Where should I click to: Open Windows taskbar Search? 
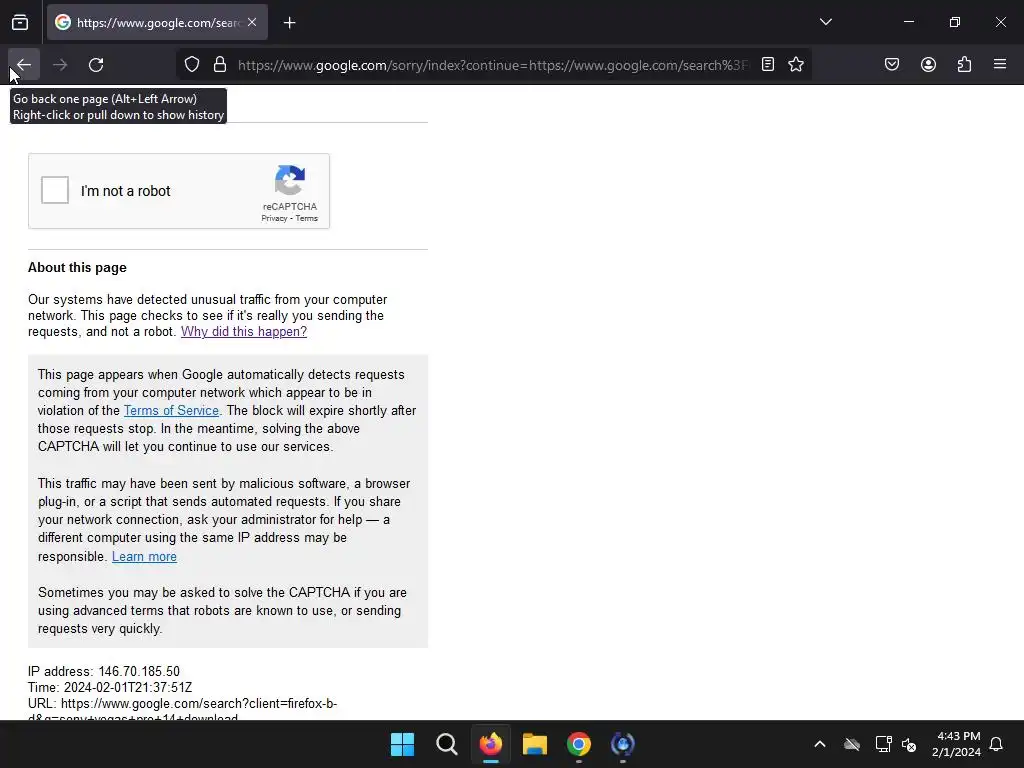click(x=447, y=744)
